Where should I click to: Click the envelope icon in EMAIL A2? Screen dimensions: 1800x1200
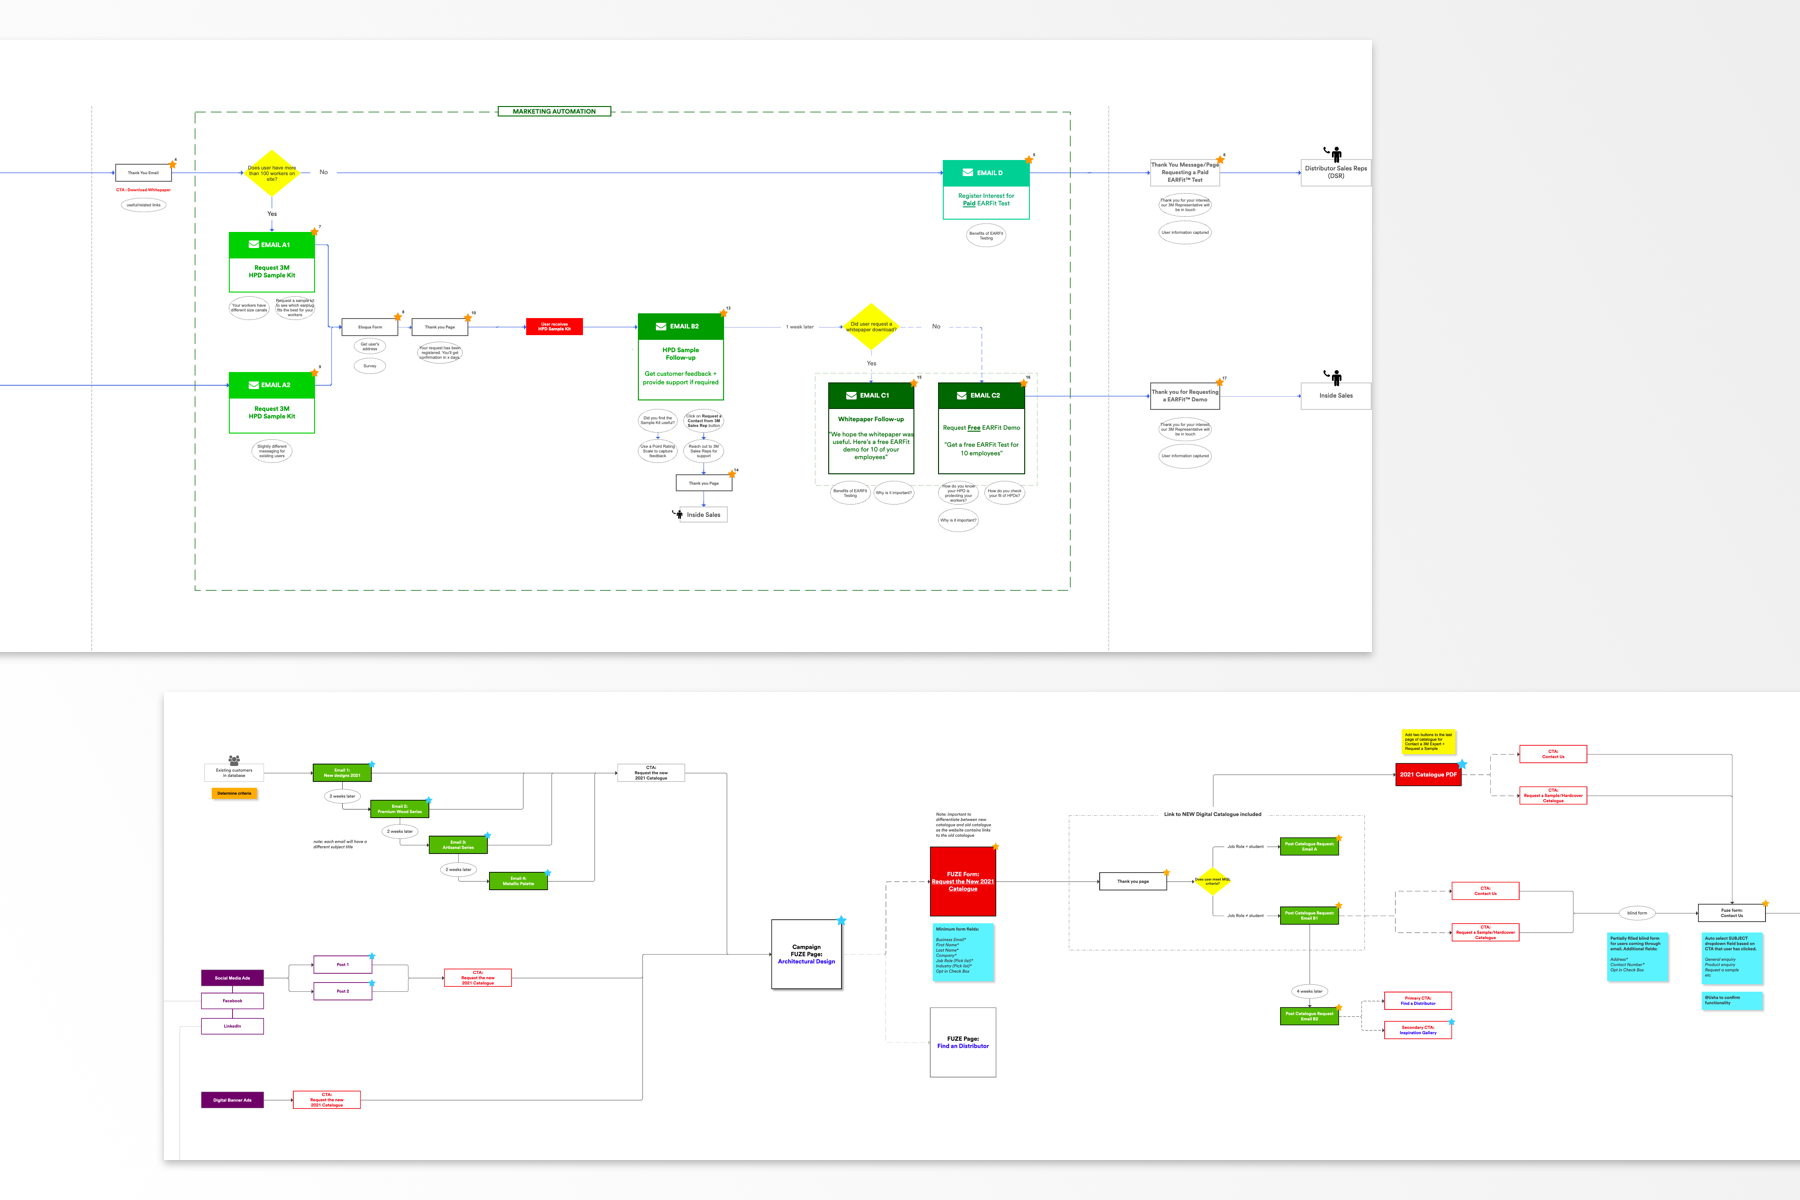[x=254, y=385]
